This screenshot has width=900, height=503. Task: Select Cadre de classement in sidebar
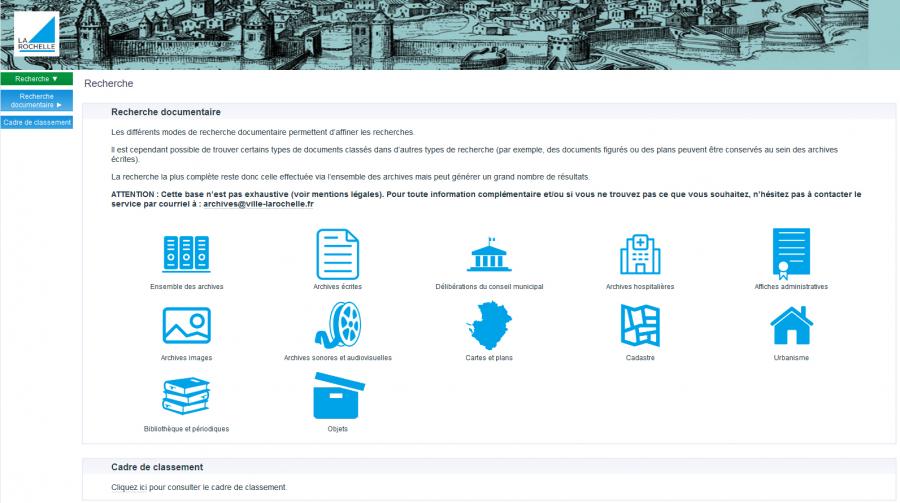pos(36,122)
